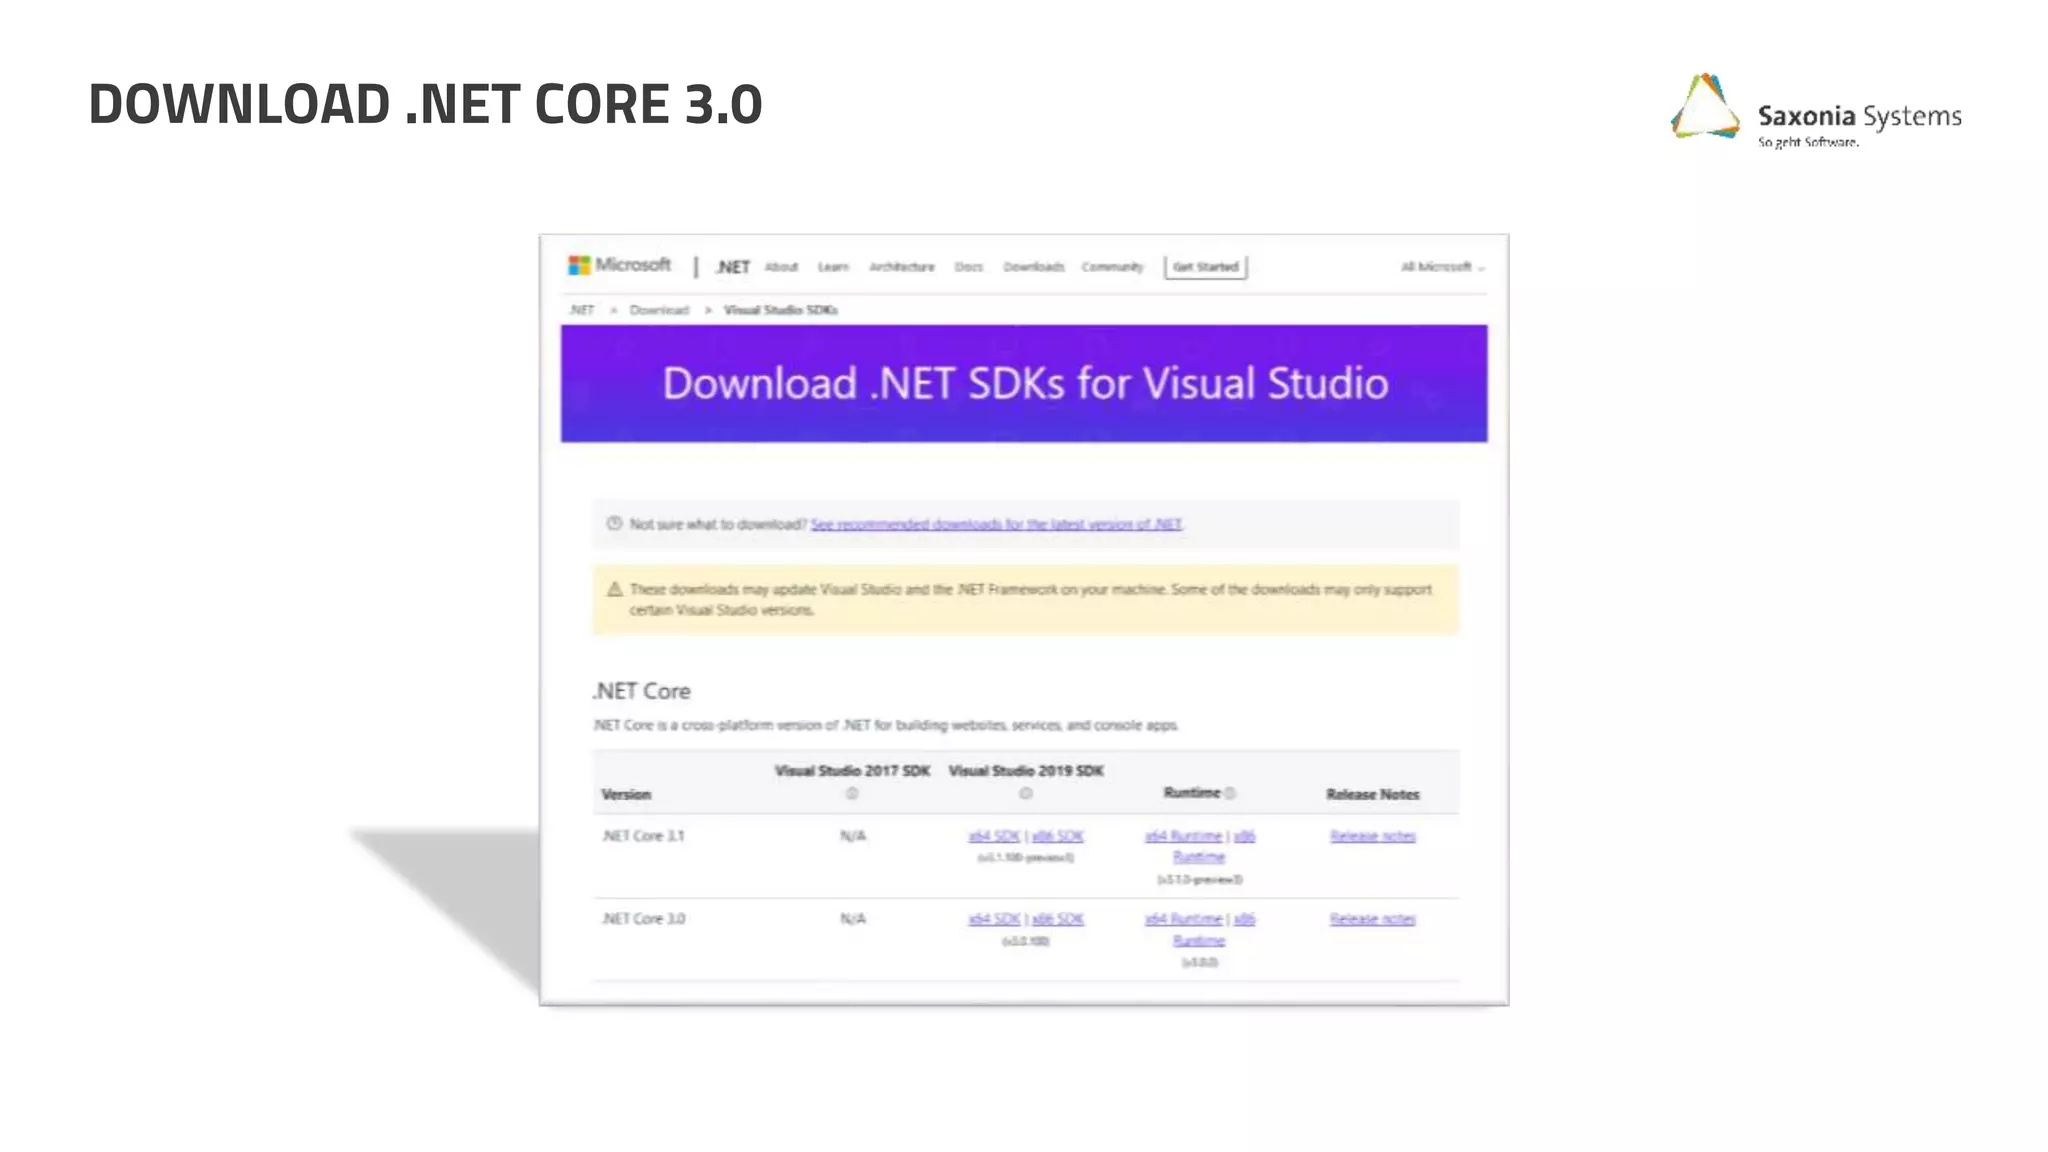Screen dimensions: 2048x1152
Task: Select the .NET Core 3.0 version cell
Action: point(643,919)
